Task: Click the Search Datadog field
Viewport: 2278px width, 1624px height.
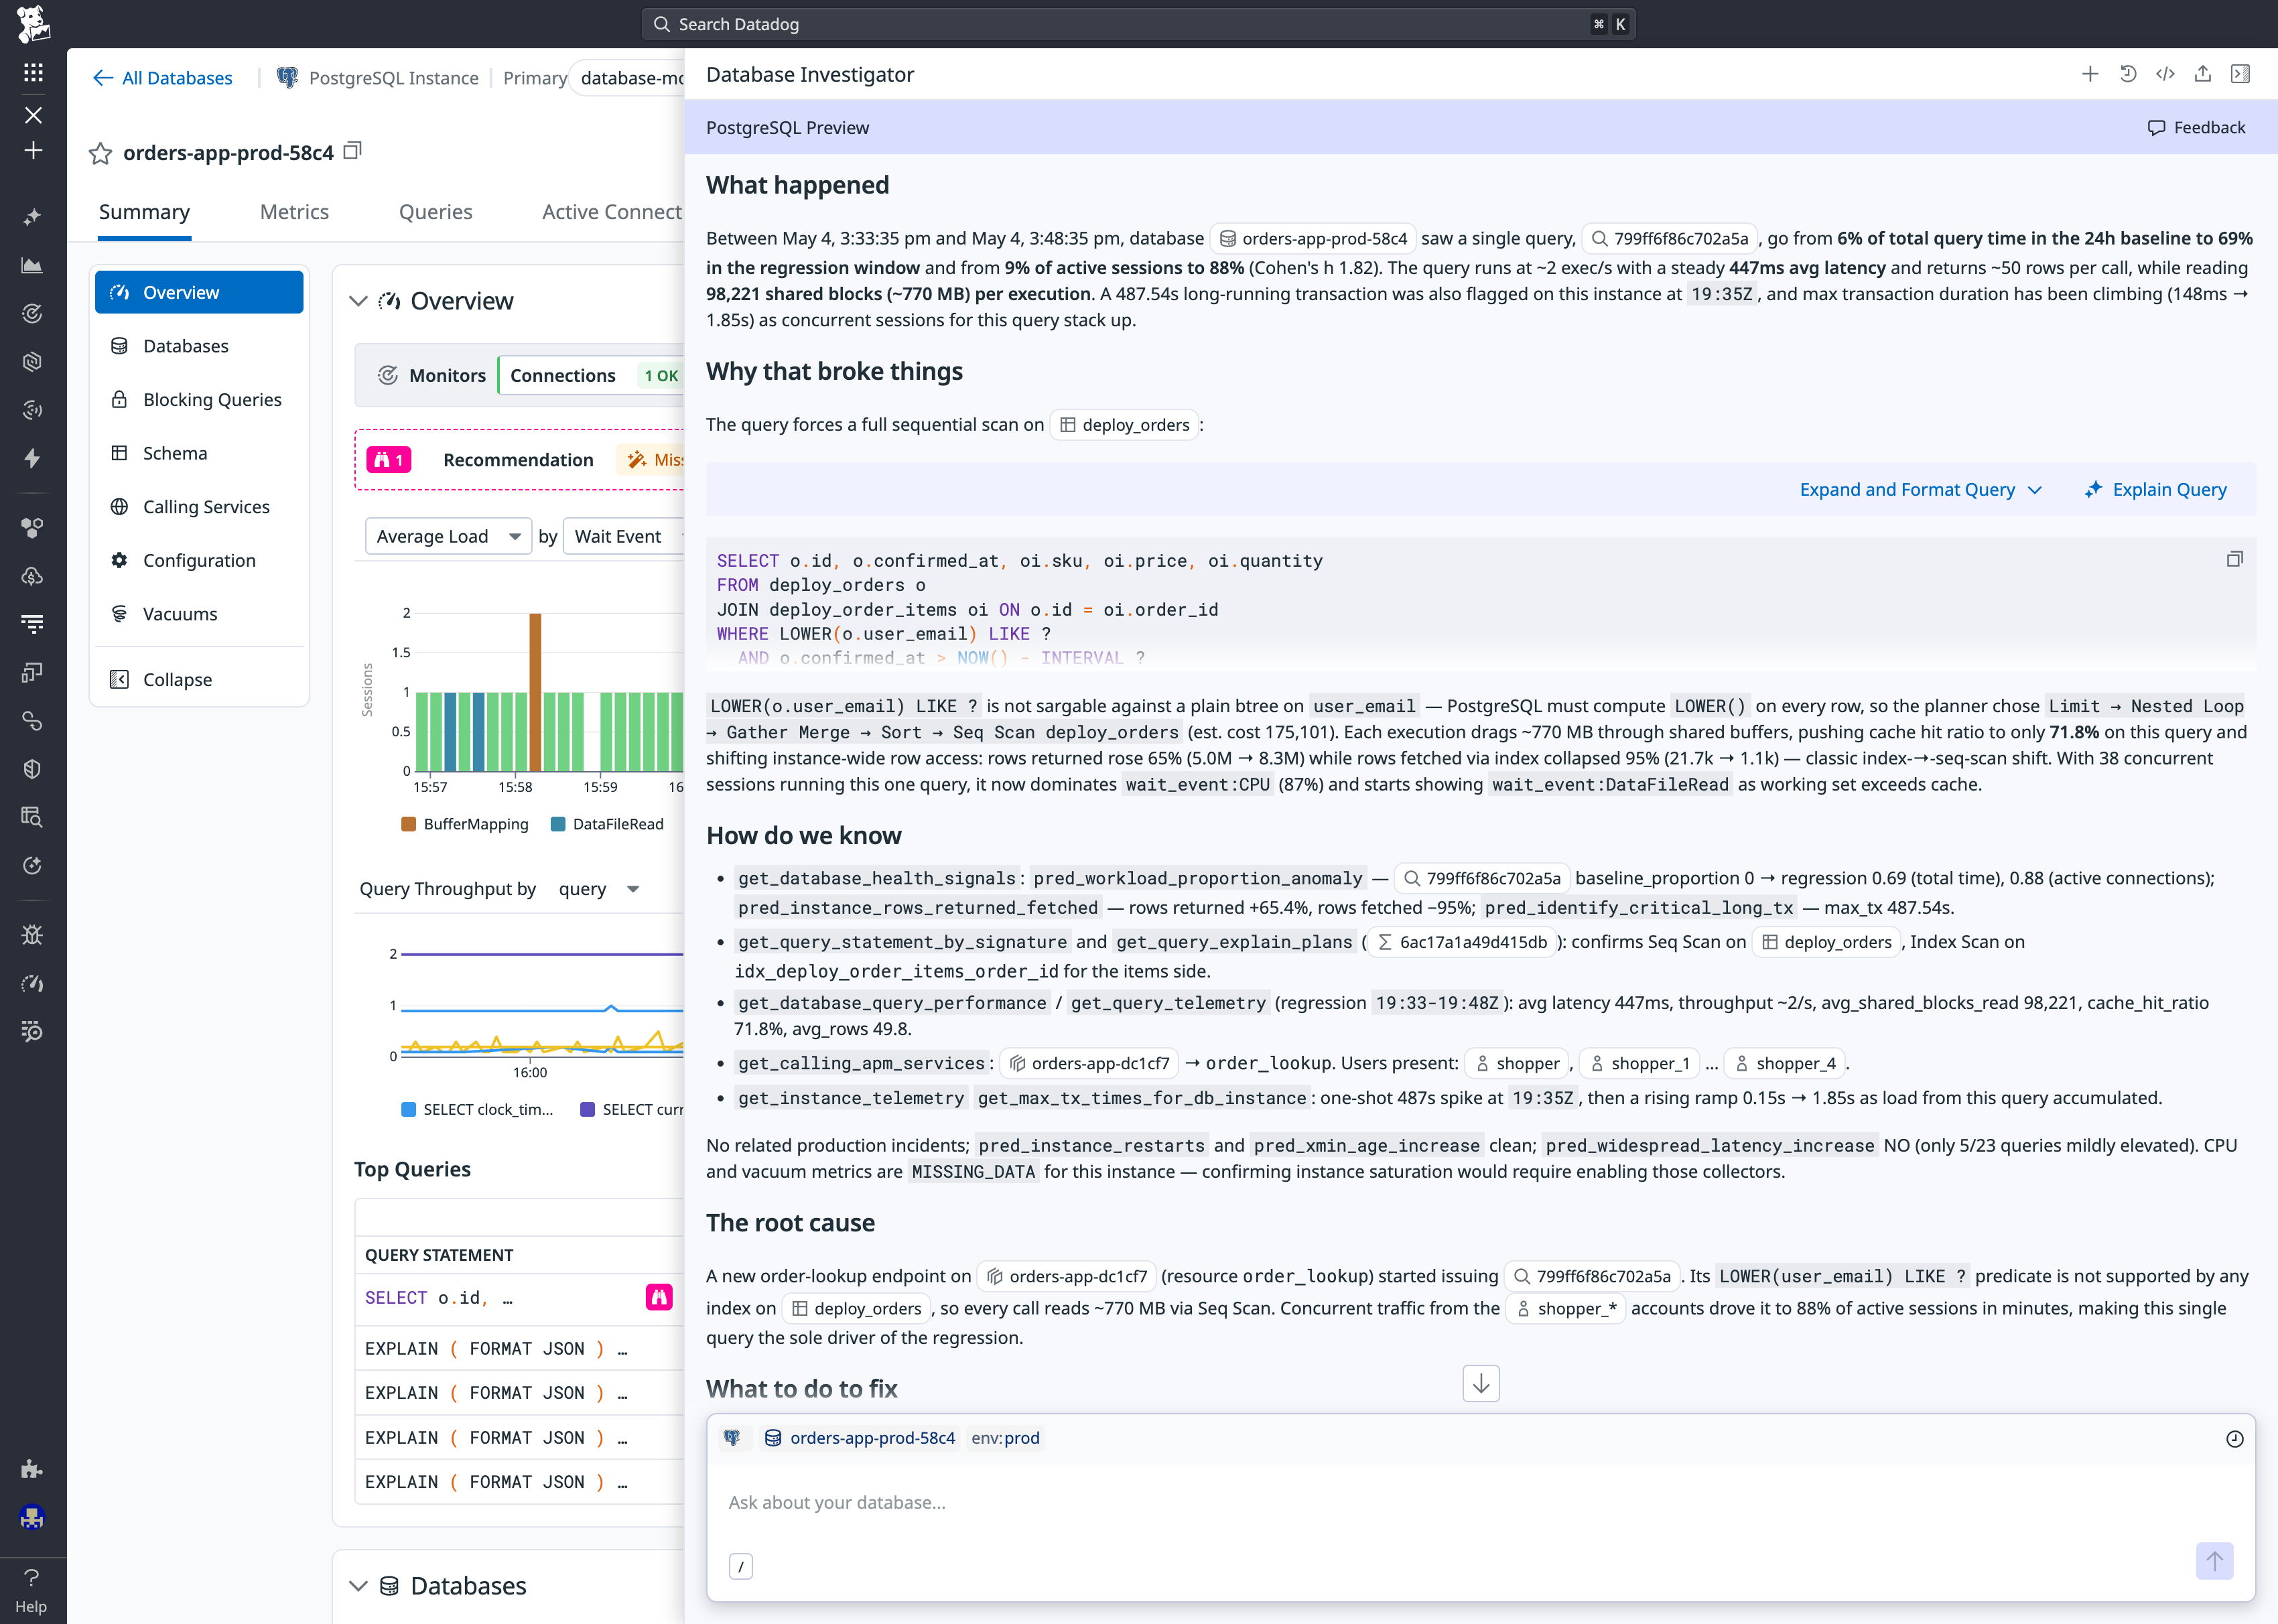Action: [x=1138, y=24]
